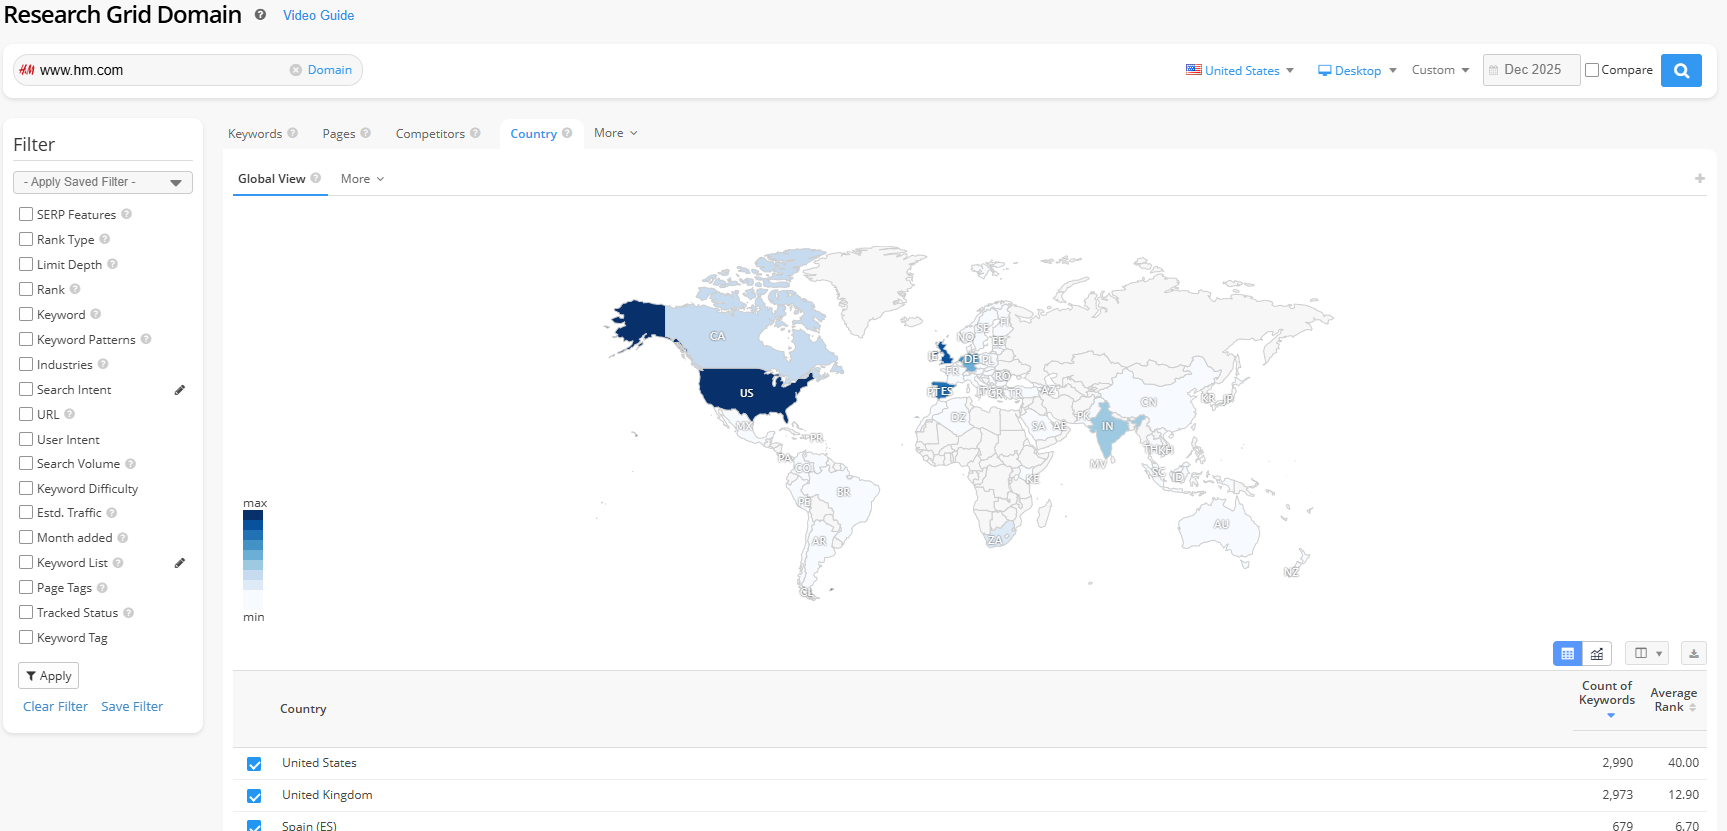
Task: Switch to the Keywords tab
Action: click(255, 134)
